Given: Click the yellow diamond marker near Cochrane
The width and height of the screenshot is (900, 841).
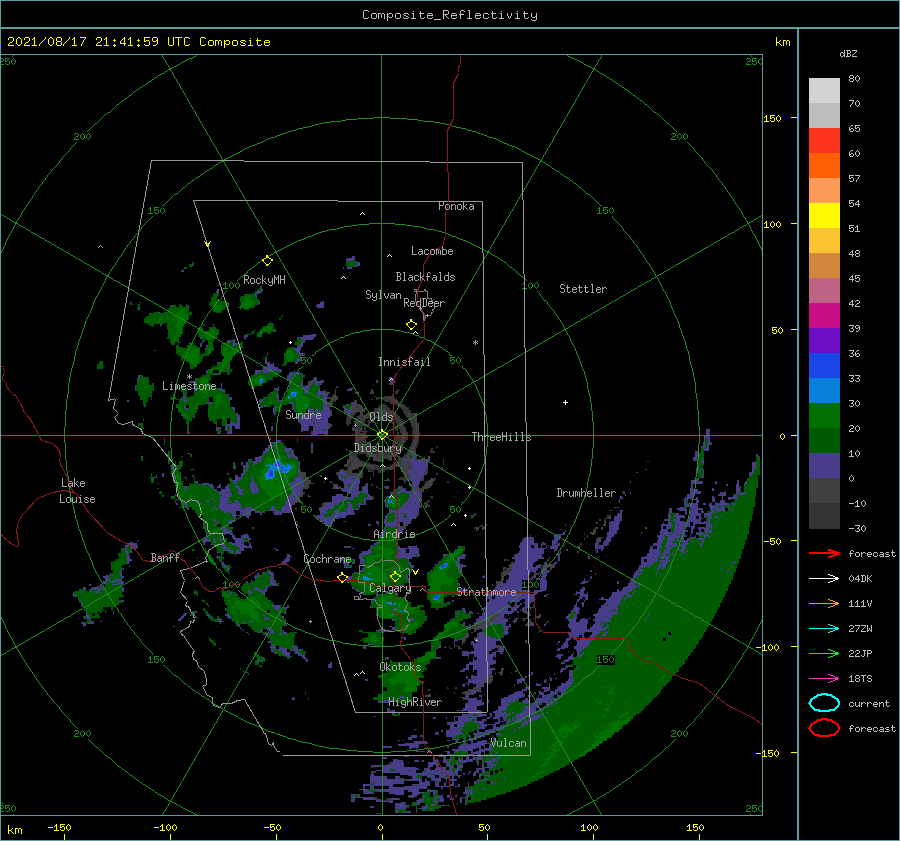Looking at the screenshot, I should click(342, 578).
